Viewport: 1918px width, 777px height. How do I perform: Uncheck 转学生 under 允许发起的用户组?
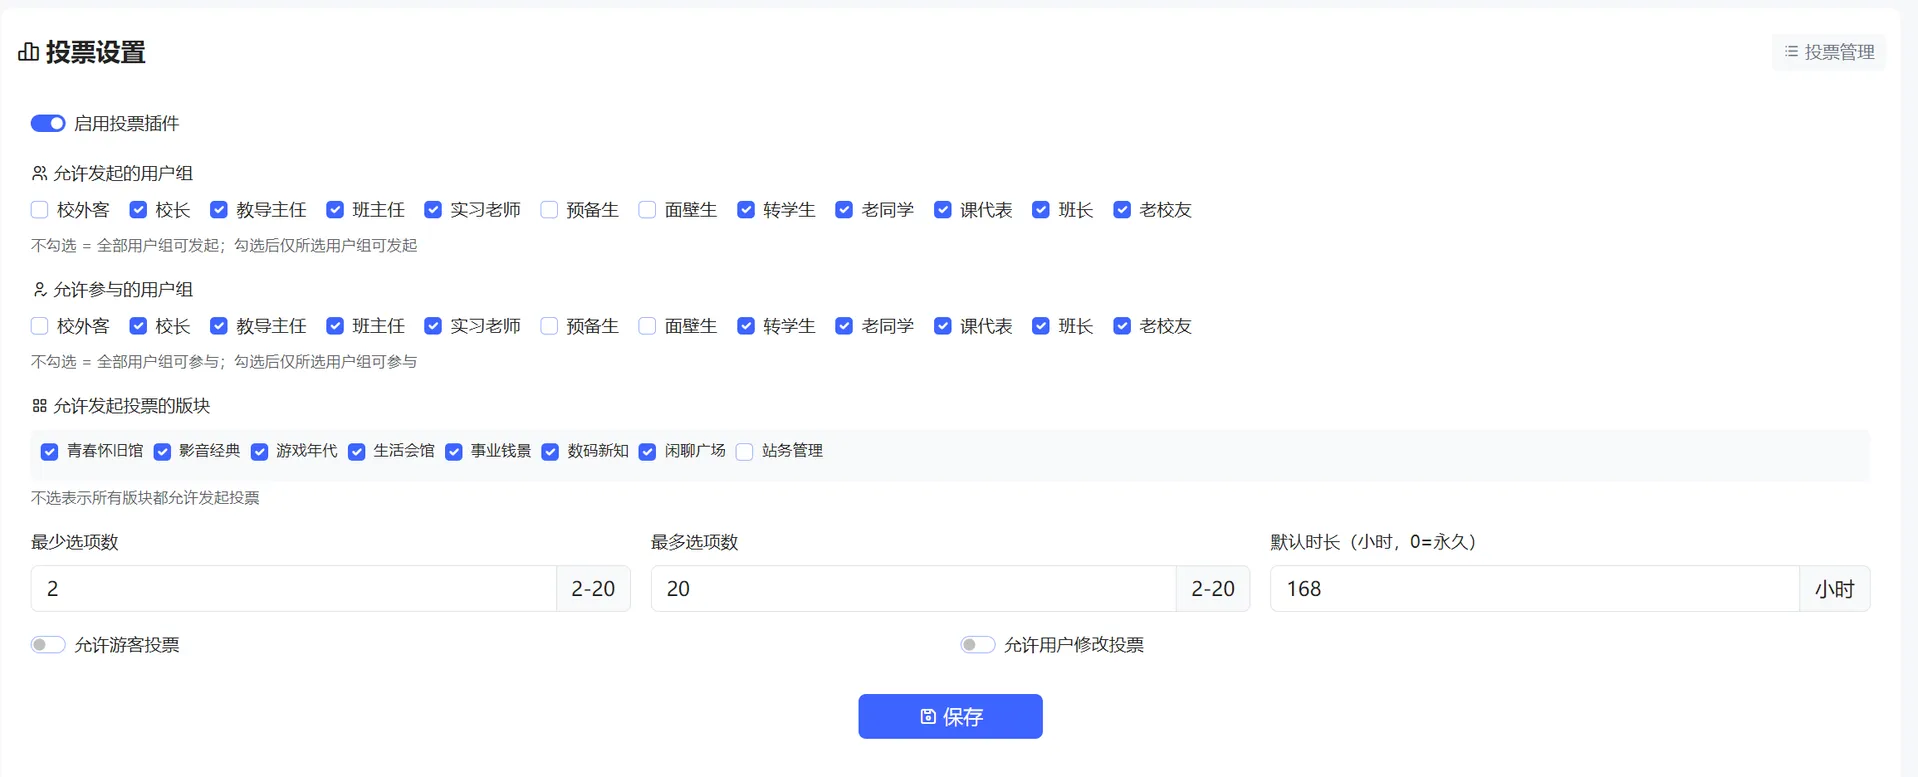[x=746, y=210]
